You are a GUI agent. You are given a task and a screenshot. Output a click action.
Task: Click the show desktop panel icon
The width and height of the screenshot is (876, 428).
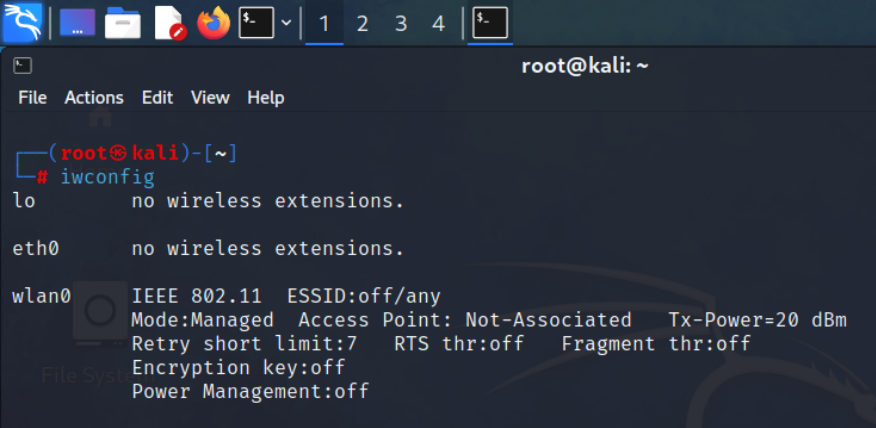(78, 22)
